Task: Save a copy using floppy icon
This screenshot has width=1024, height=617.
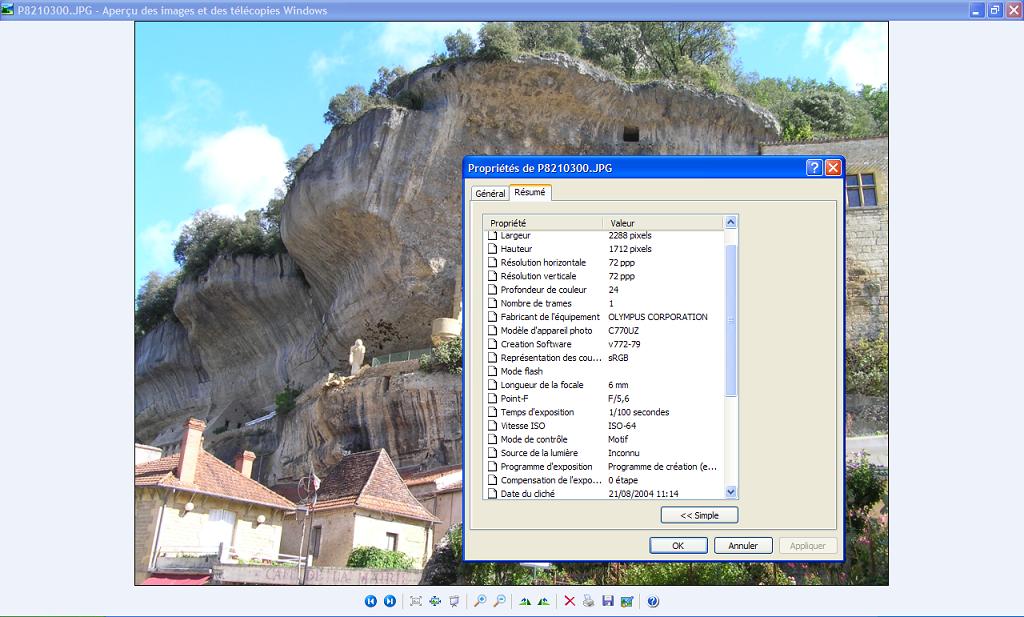Action: coord(607,601)
